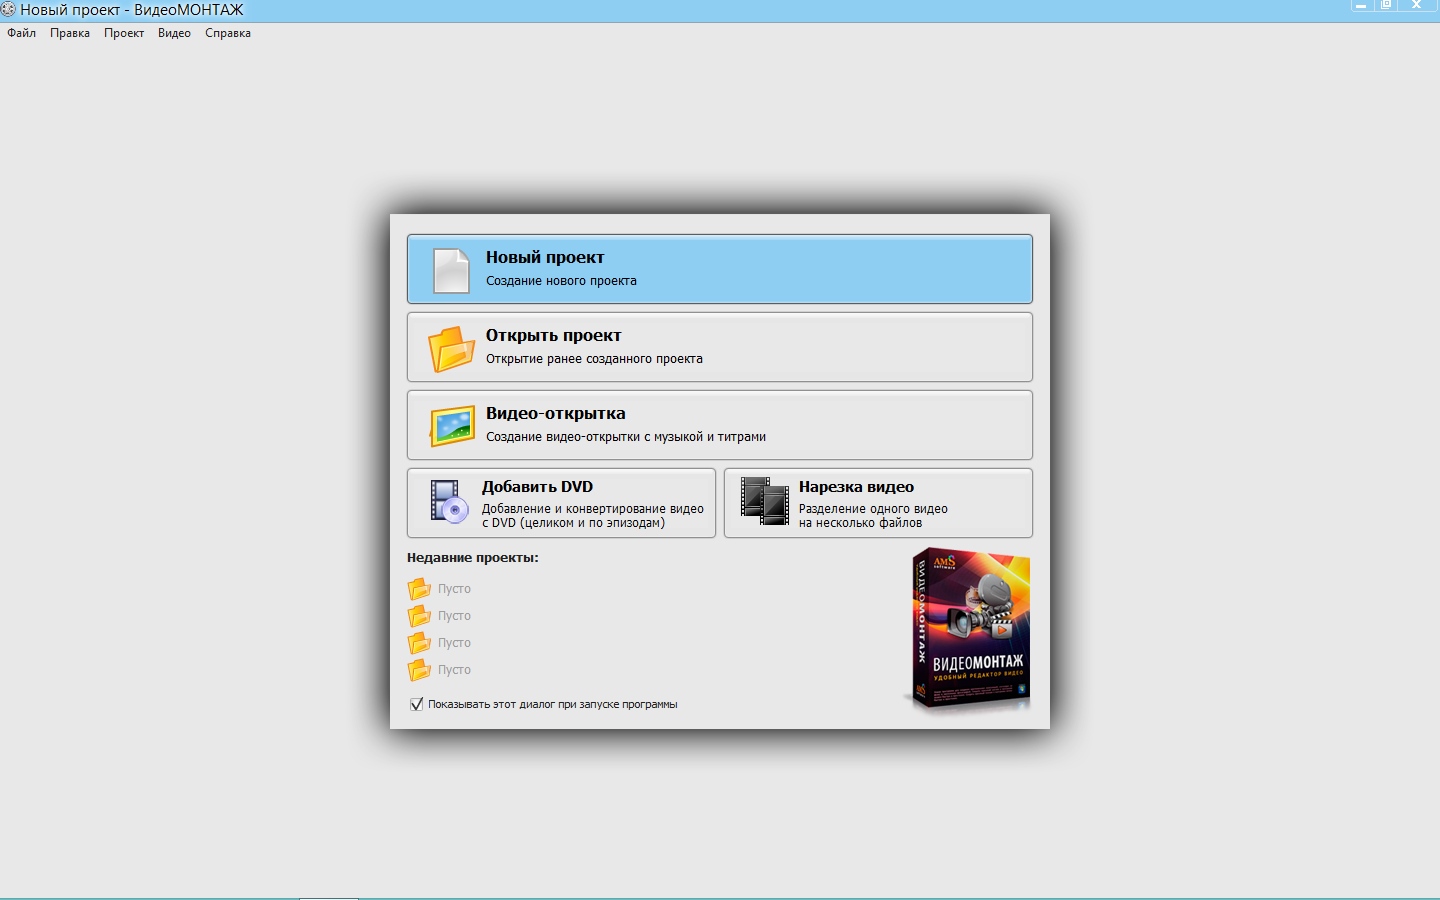Viewport: 1440px width, 900px height.
Task: Open the Проект menu
Action: pyautogui.click(x=124, y=33)
